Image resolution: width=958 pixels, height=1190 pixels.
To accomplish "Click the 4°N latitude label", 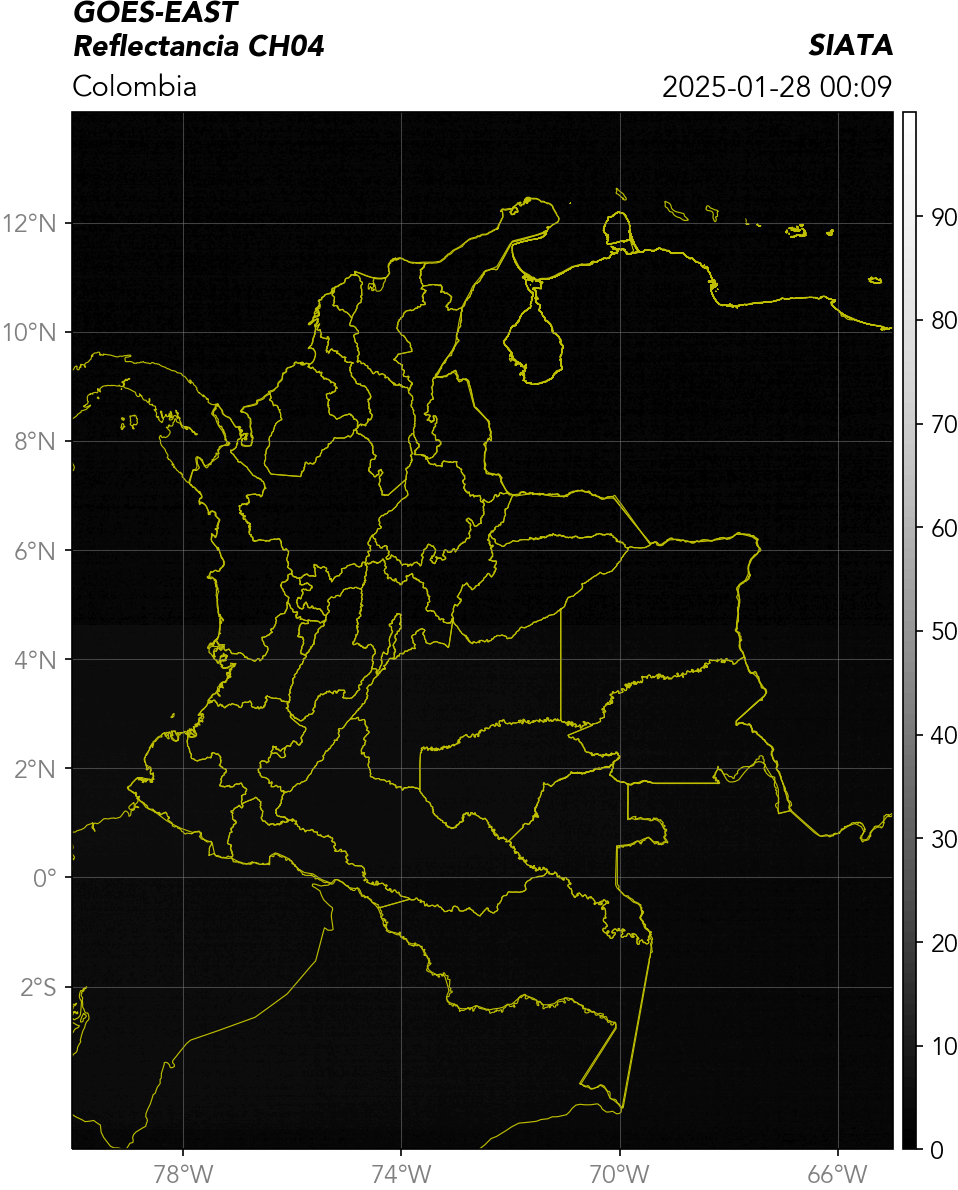I will 35,660.
